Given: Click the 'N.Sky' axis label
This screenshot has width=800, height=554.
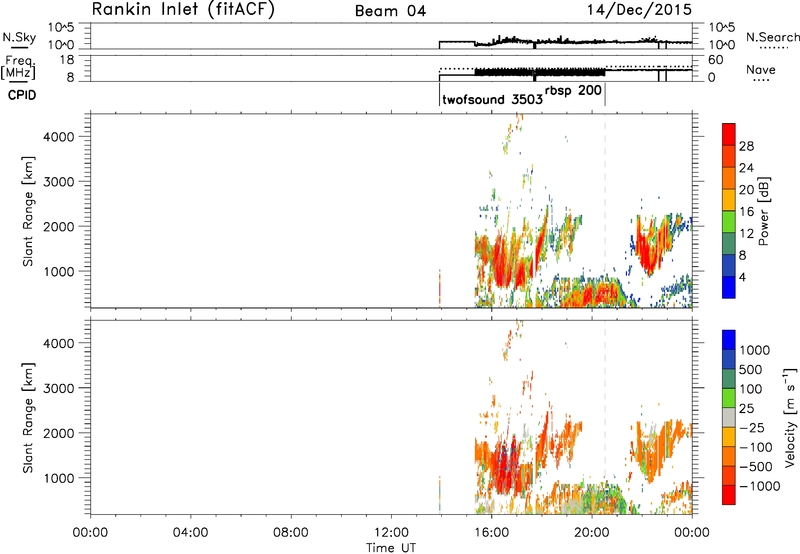Looking at the screenshot, I should coord(19,37).
